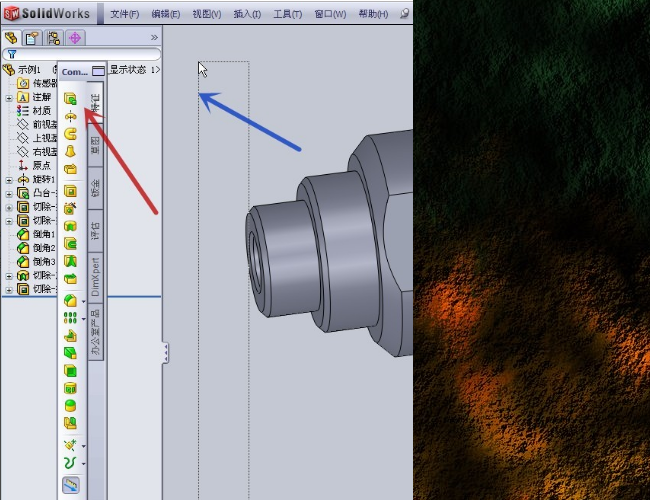Toggle the Instant3D button

pos(71,485)
